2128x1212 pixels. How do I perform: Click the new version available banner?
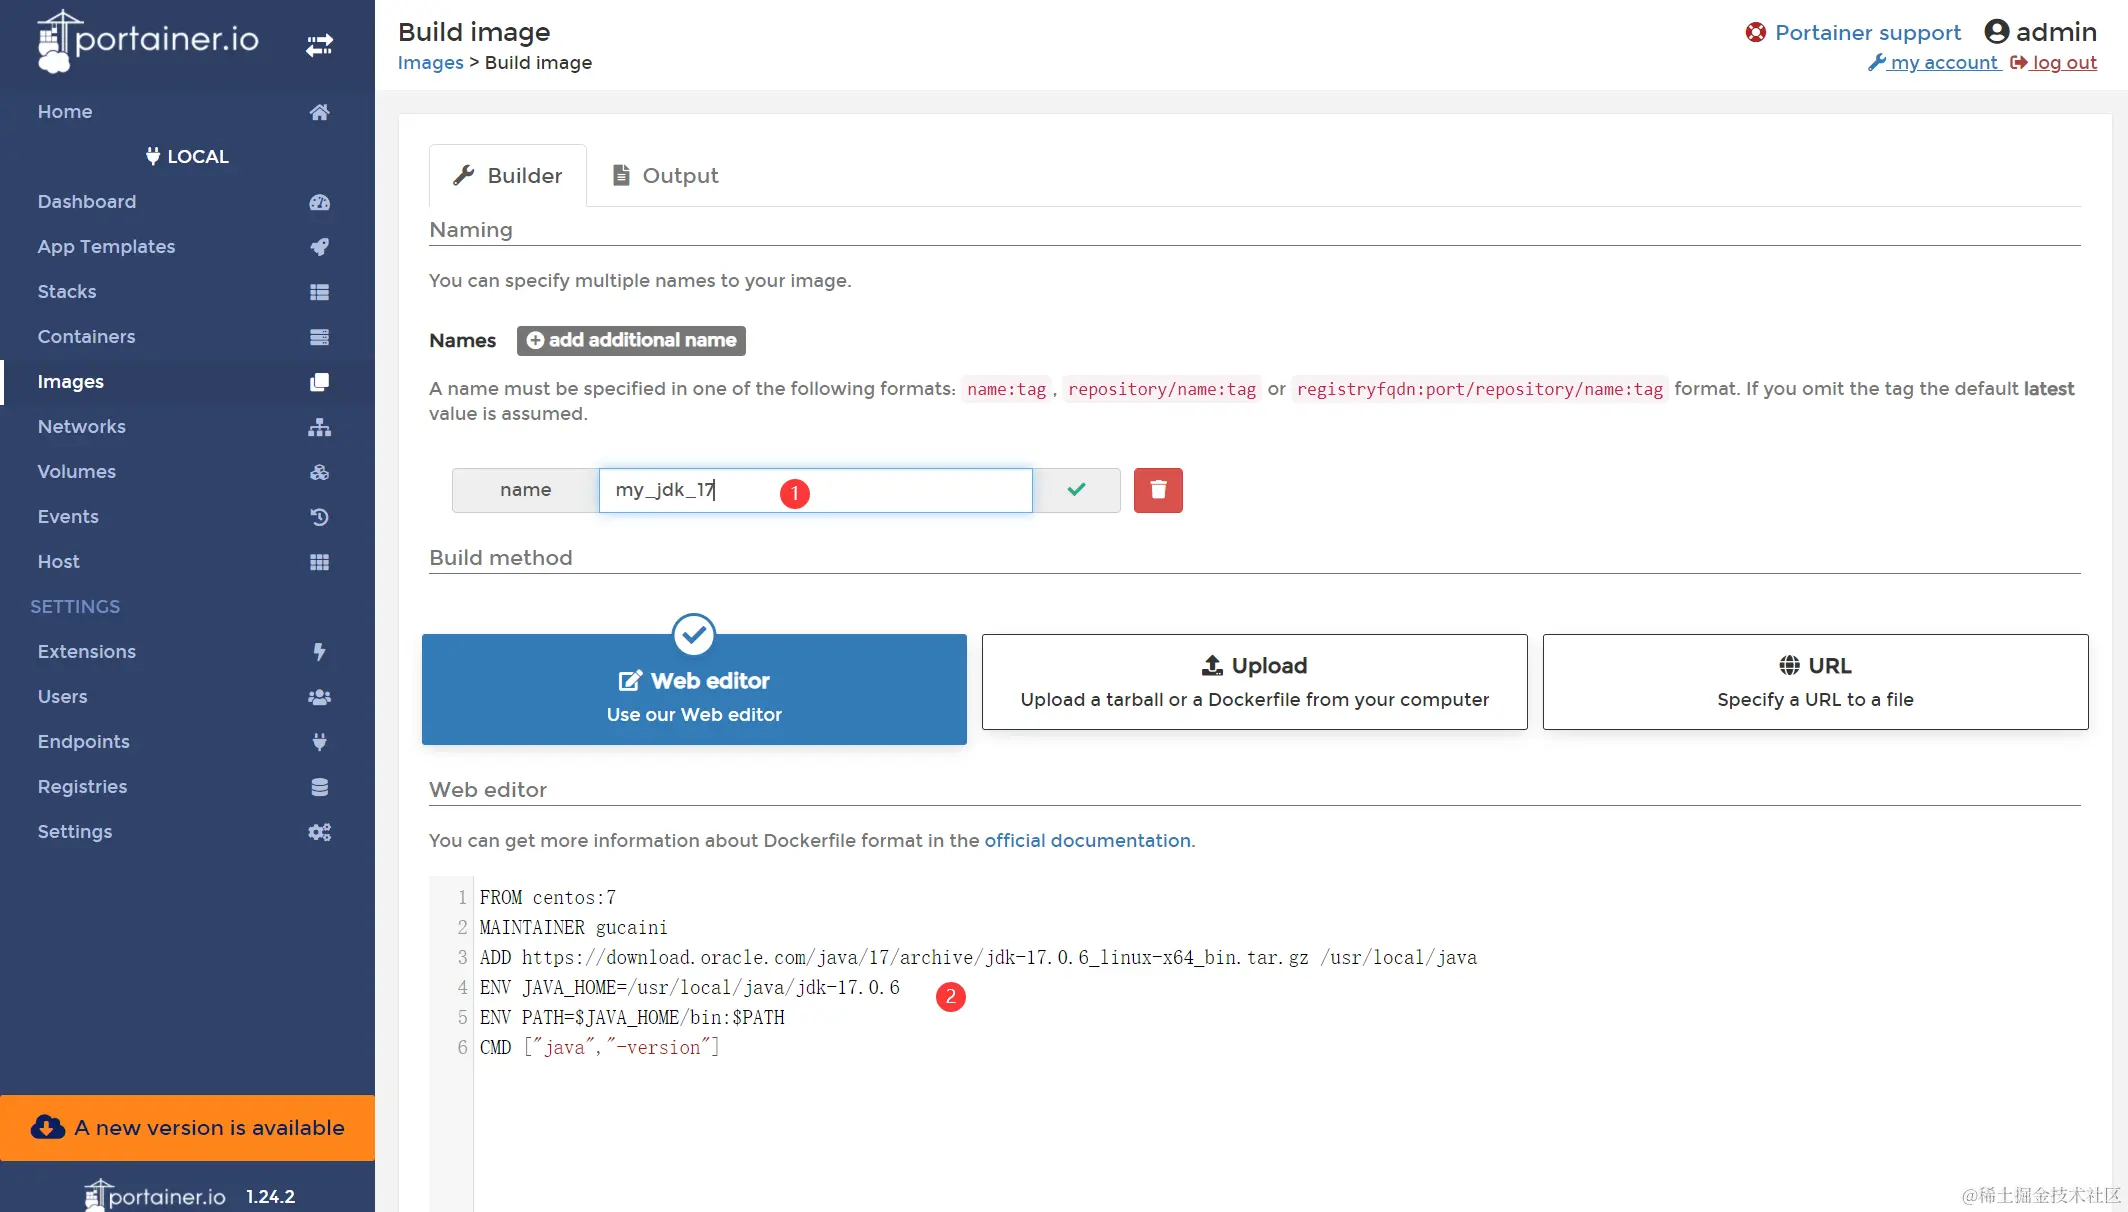click(188, 1128)
